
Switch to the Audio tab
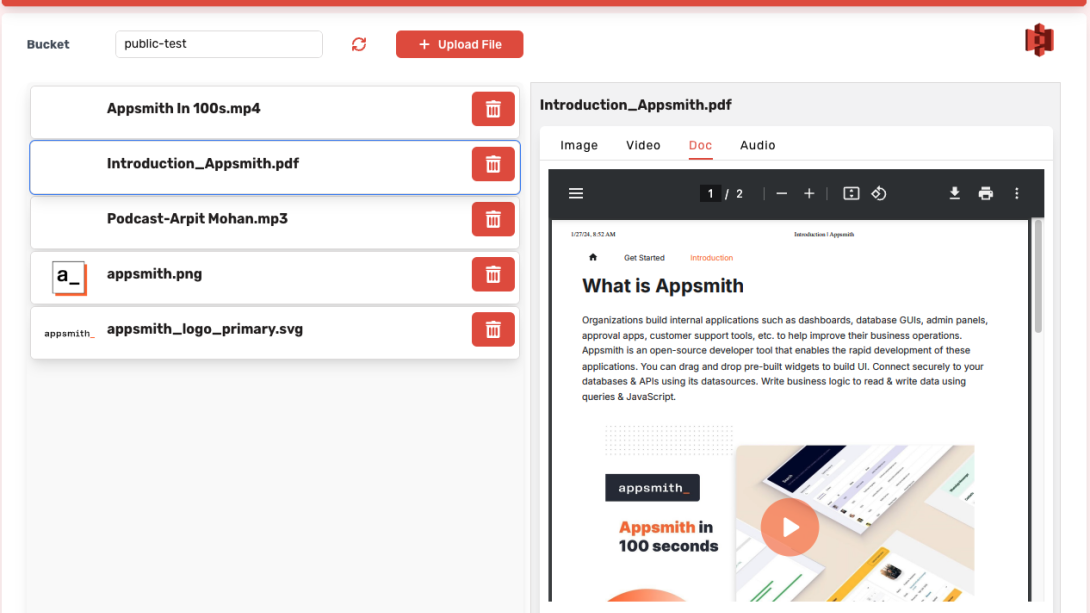757,145
